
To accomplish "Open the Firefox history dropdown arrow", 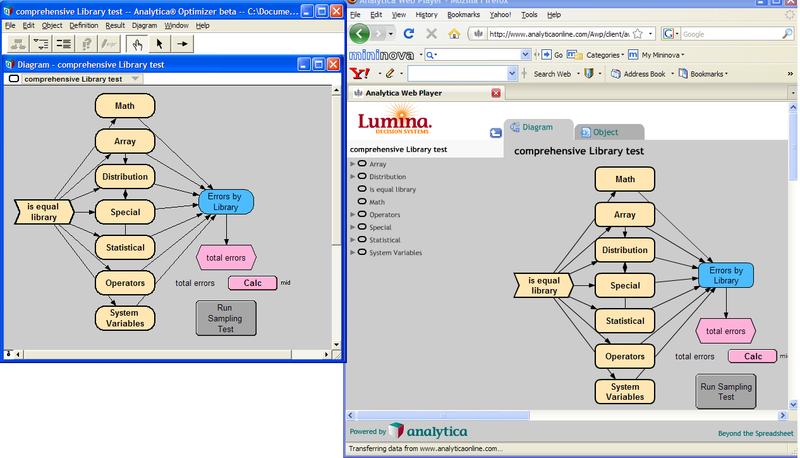I will 391,34.
